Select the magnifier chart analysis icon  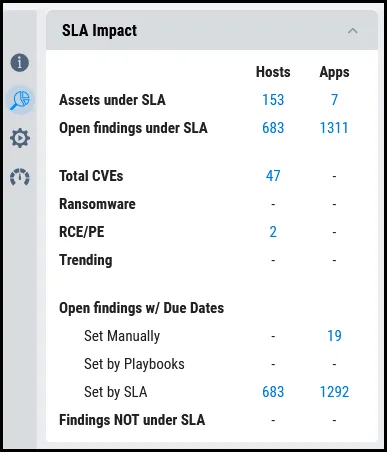click(x=20, y=100)
